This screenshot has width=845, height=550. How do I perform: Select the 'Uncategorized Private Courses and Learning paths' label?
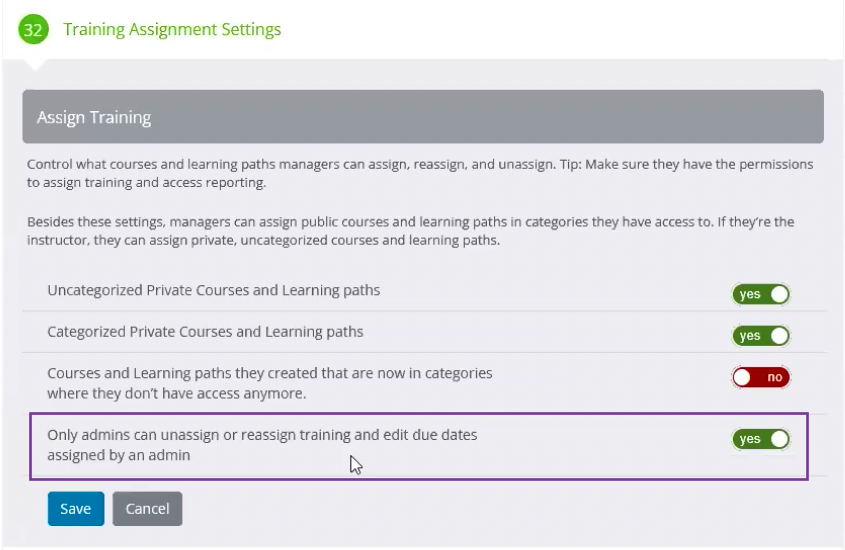point(213,290)
